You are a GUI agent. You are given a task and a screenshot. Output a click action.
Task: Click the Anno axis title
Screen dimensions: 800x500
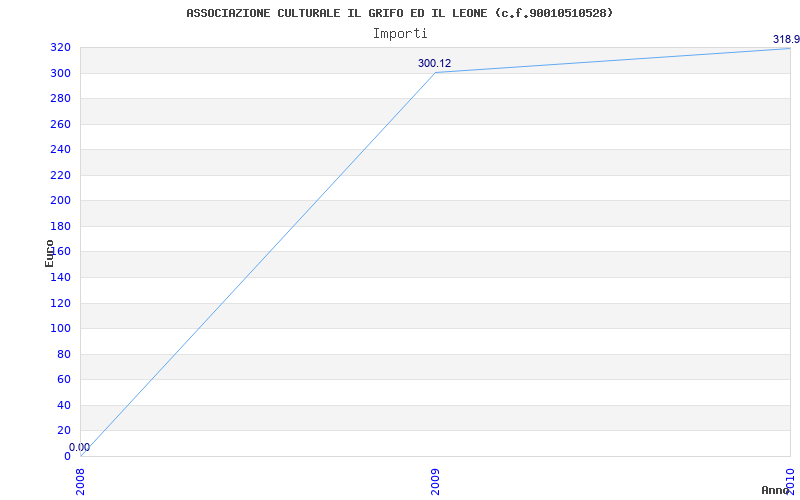click(x=775, y=490)
